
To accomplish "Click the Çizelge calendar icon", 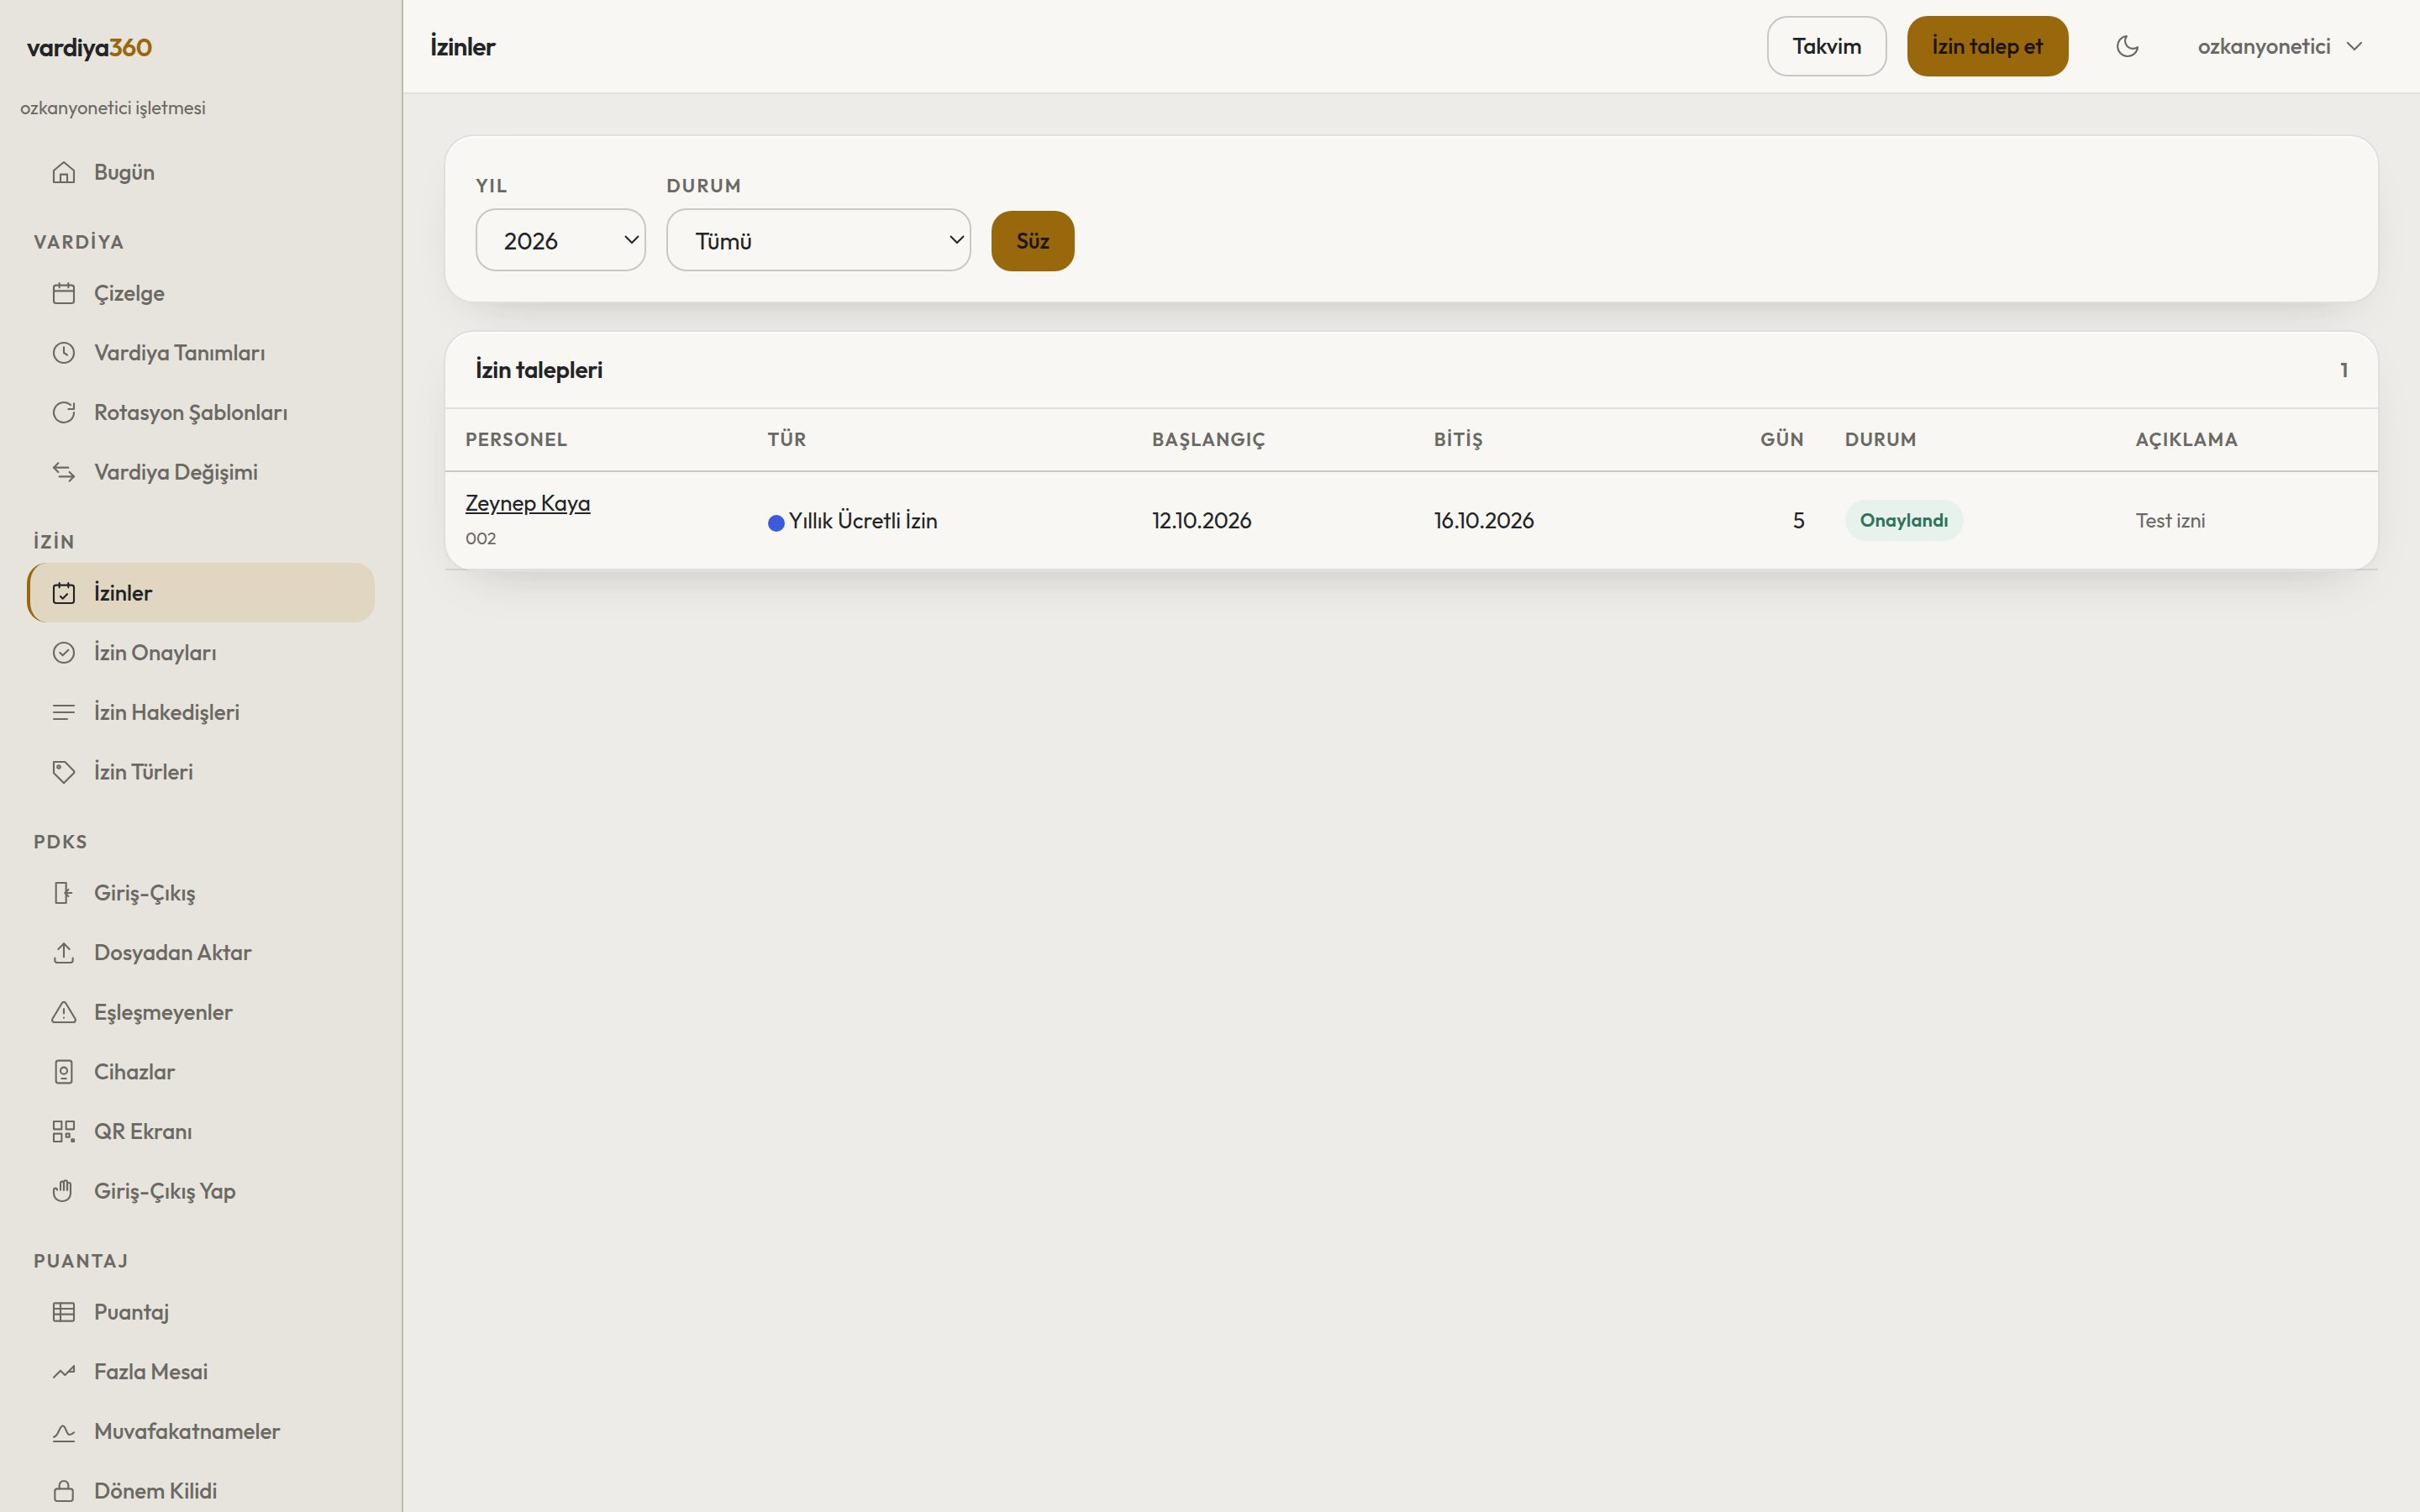I will pos(64,293).
